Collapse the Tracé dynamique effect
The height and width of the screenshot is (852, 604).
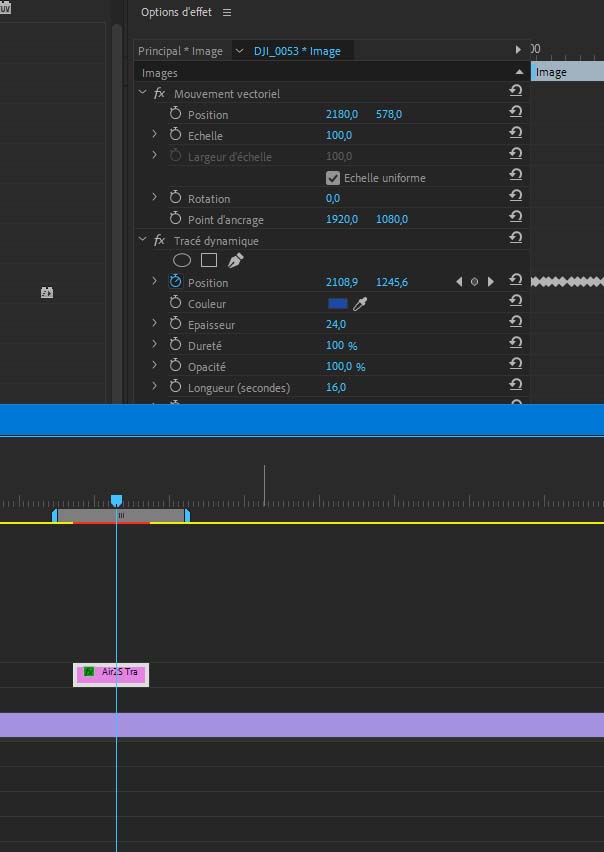pos(142,240)
